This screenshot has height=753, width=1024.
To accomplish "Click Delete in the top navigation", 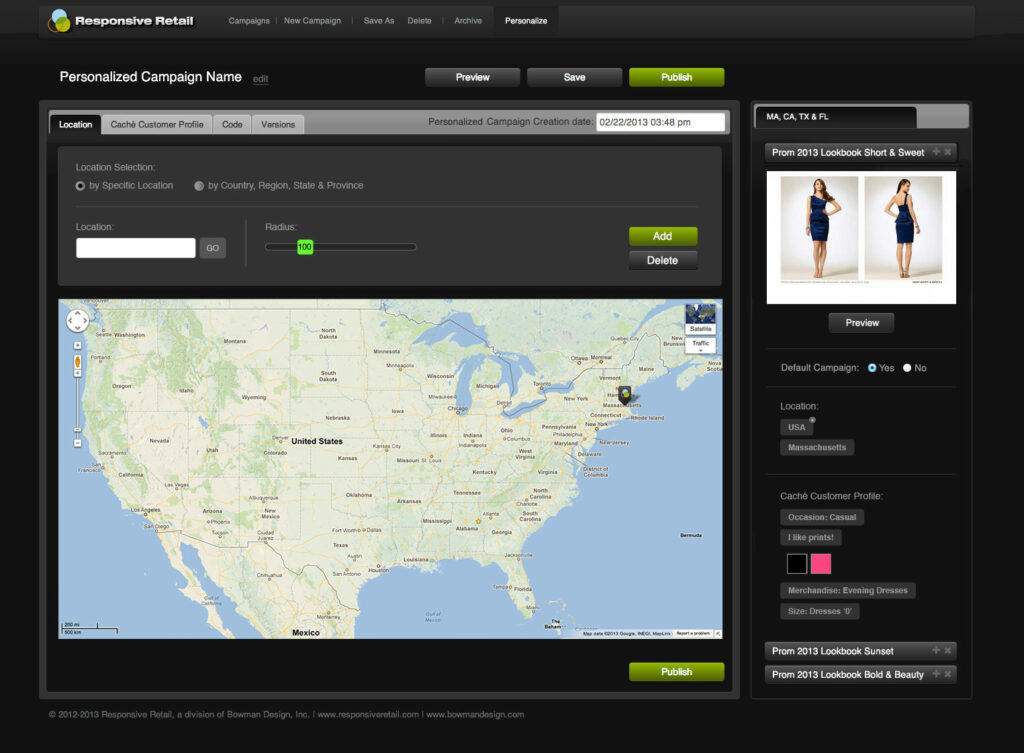I will point(419,21).
